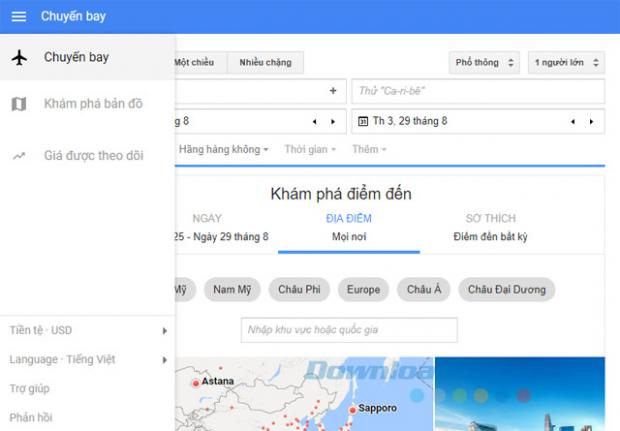The height and width of the screenshot is (431, 620).
Task: Select the Nhiều chặng trip type
Action: 265,63
